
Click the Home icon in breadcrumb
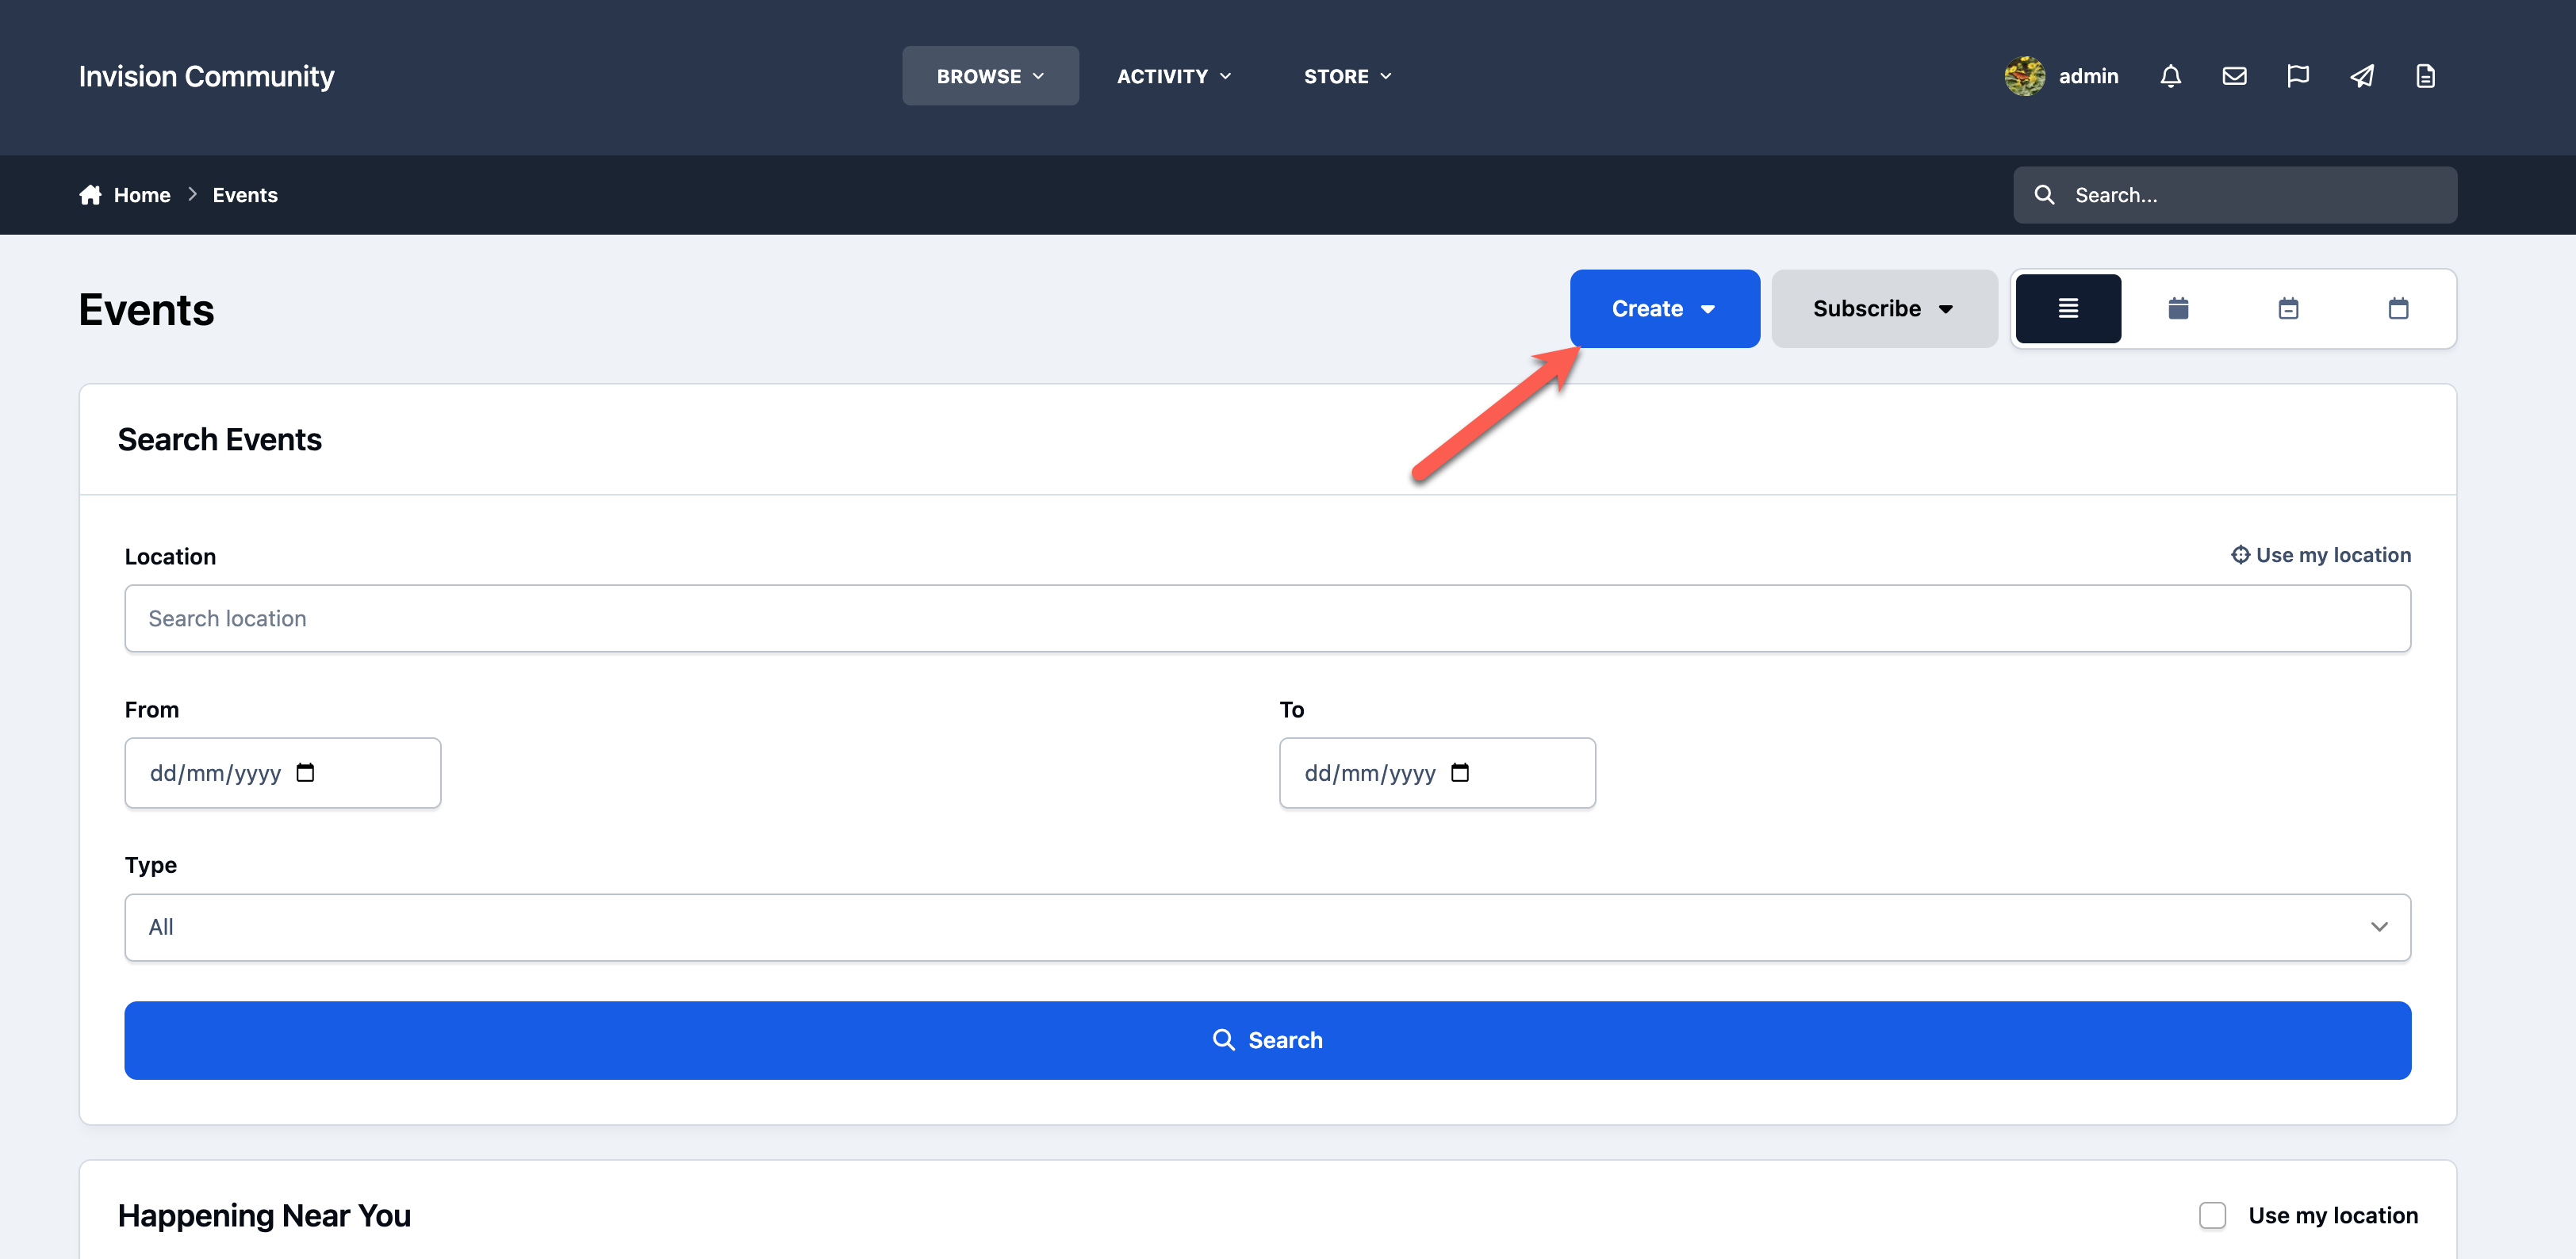[x=91, y=195]
